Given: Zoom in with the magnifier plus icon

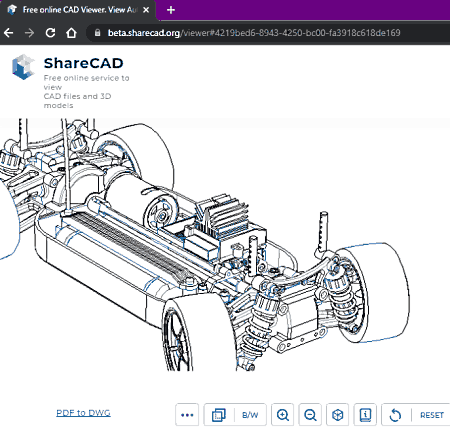Looking at the screenshot, I should (282, 415).
